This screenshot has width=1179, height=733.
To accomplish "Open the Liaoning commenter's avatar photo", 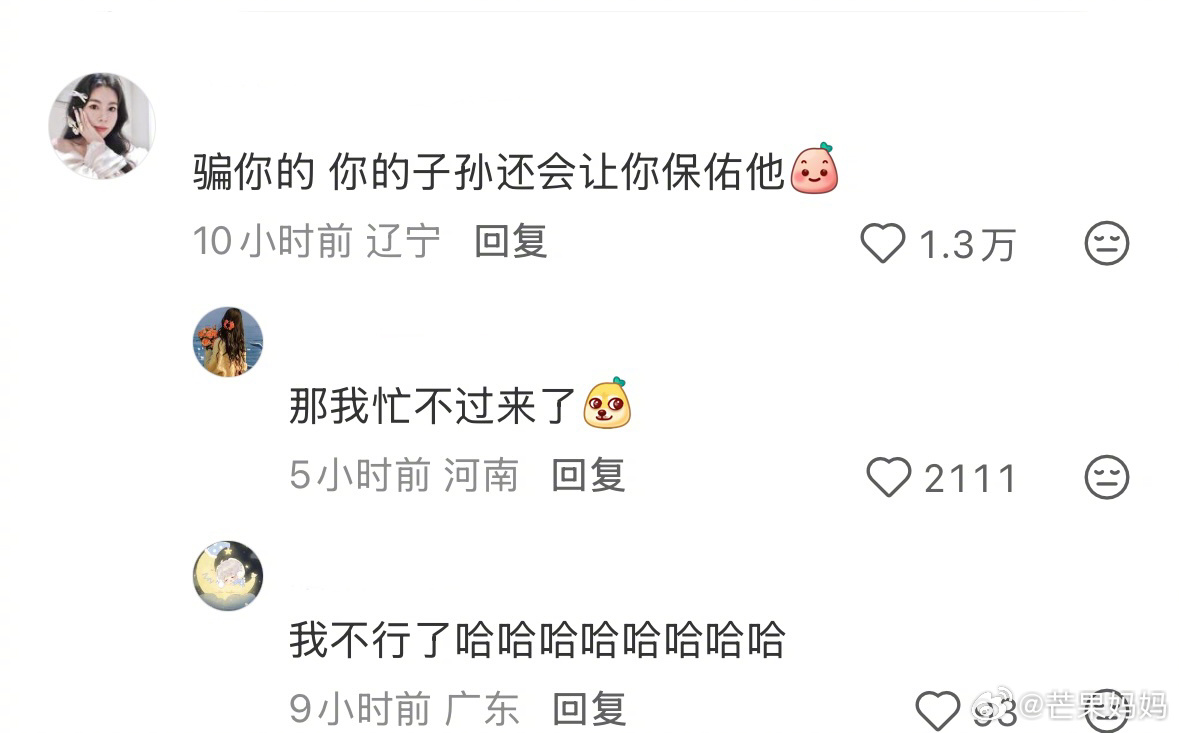I will [102, 126].
